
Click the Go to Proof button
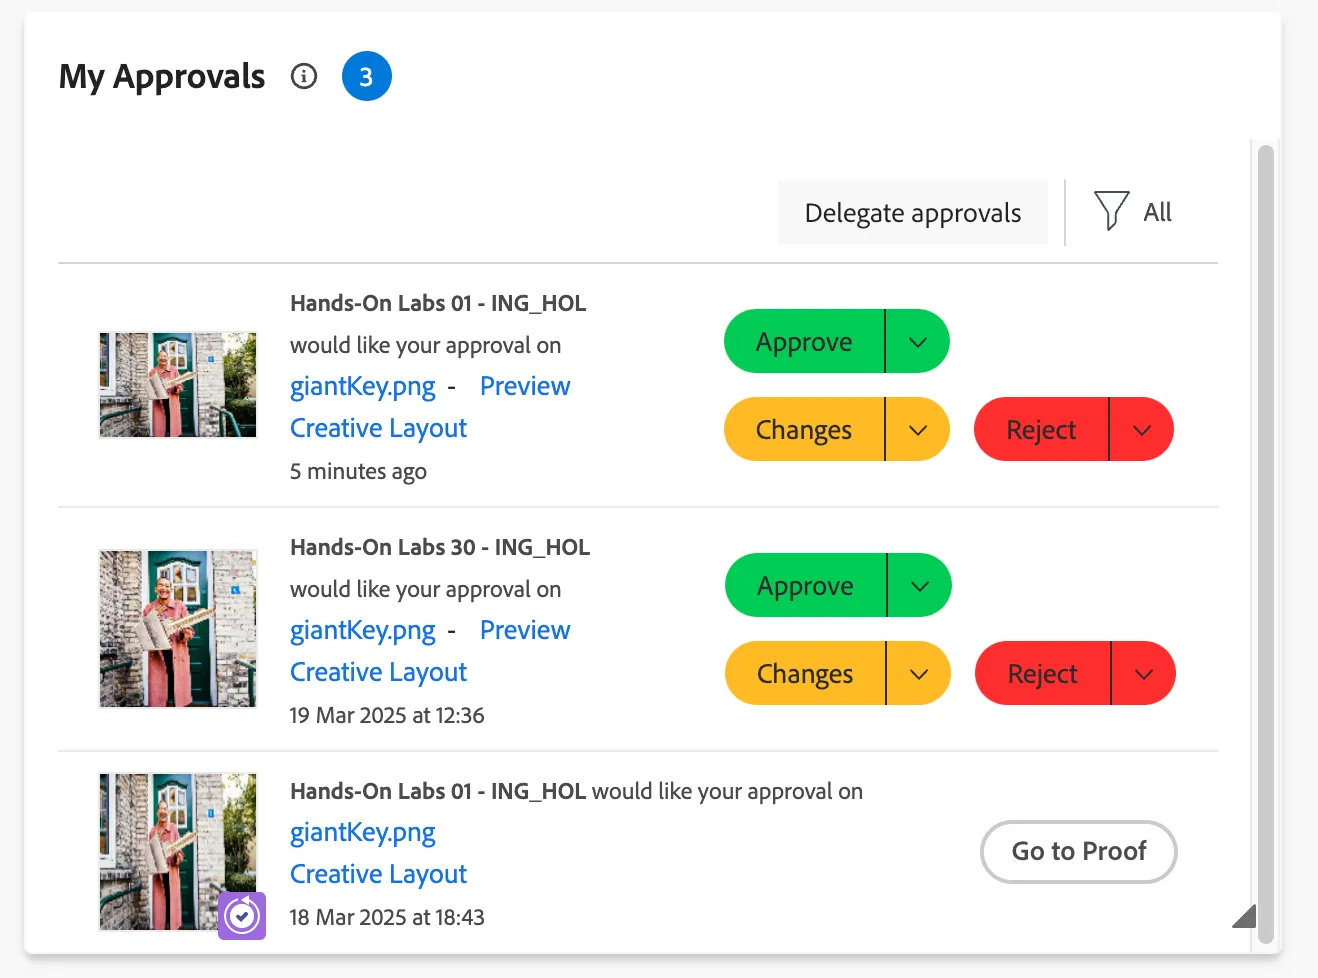(x=1079, y=852)
